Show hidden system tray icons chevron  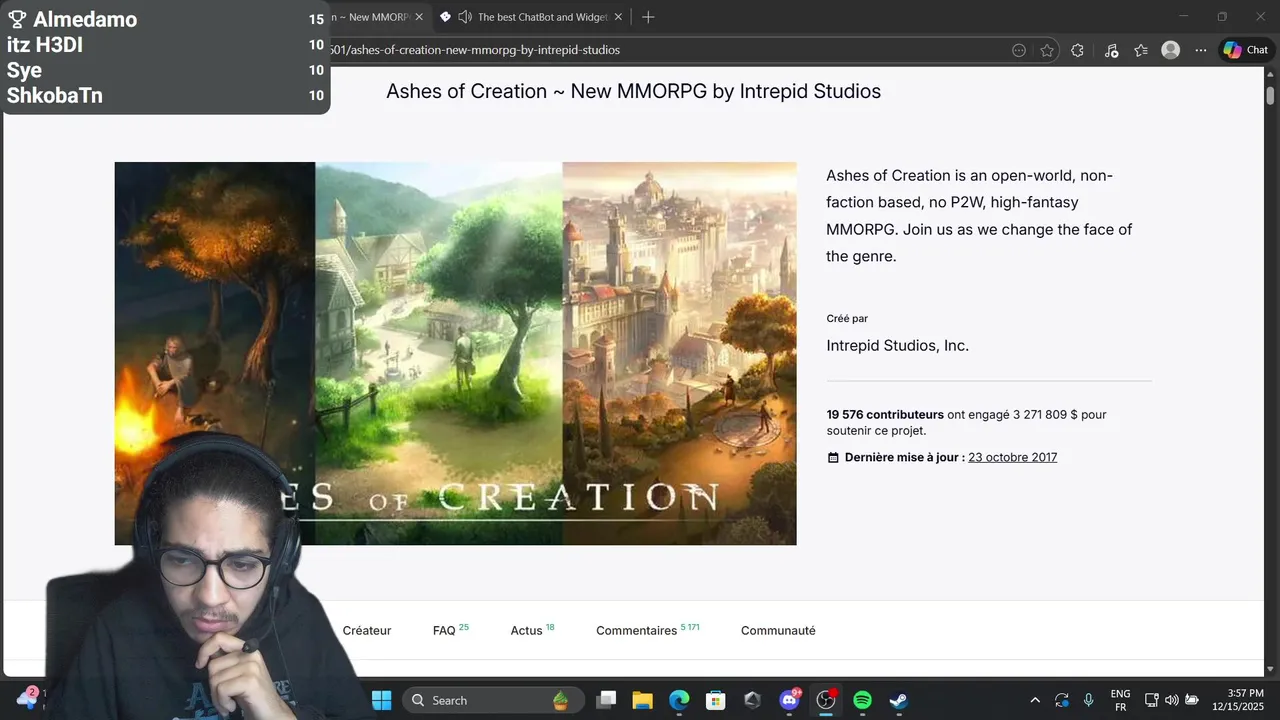[x=1035, y=700]
